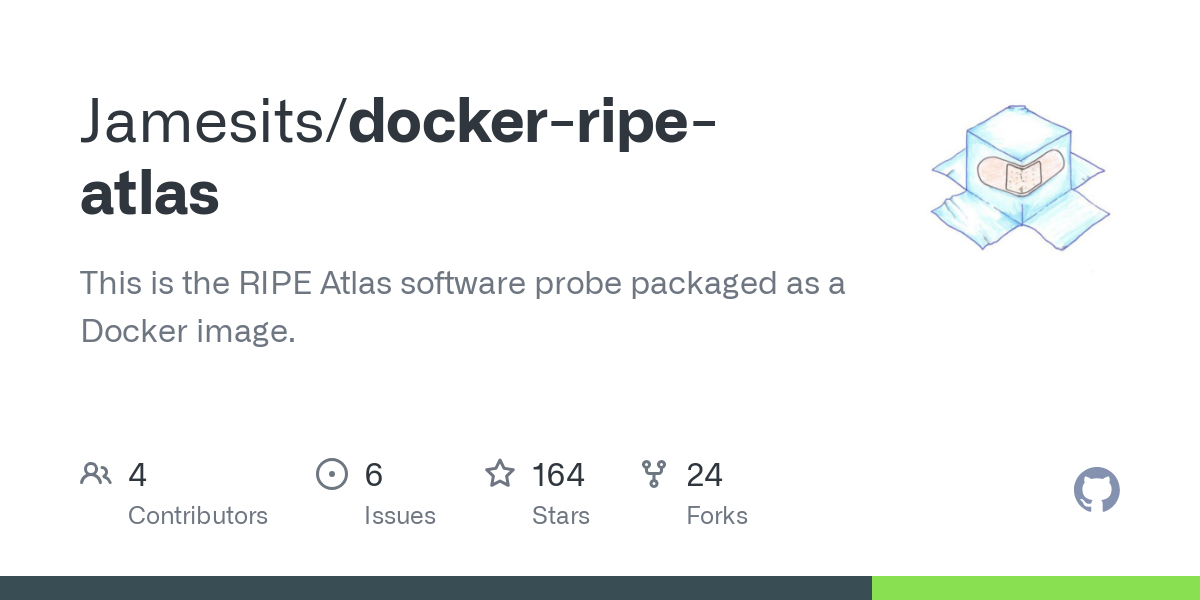Click the dark segment of language bar
This screenshot has height=600, width=1200.
click(436, 588)
